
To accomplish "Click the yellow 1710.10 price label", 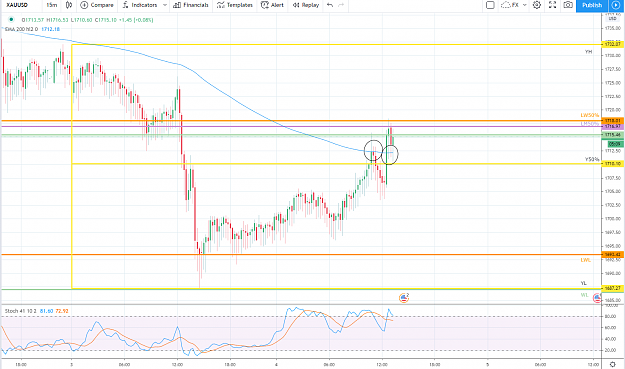I will pos(612,164).
